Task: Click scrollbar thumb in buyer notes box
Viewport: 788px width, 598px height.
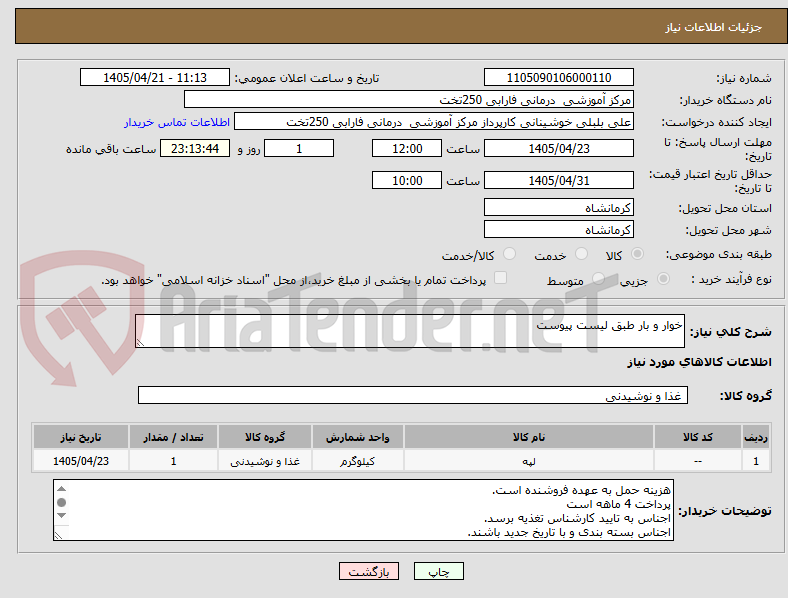Action: click(x=61, y=503)
